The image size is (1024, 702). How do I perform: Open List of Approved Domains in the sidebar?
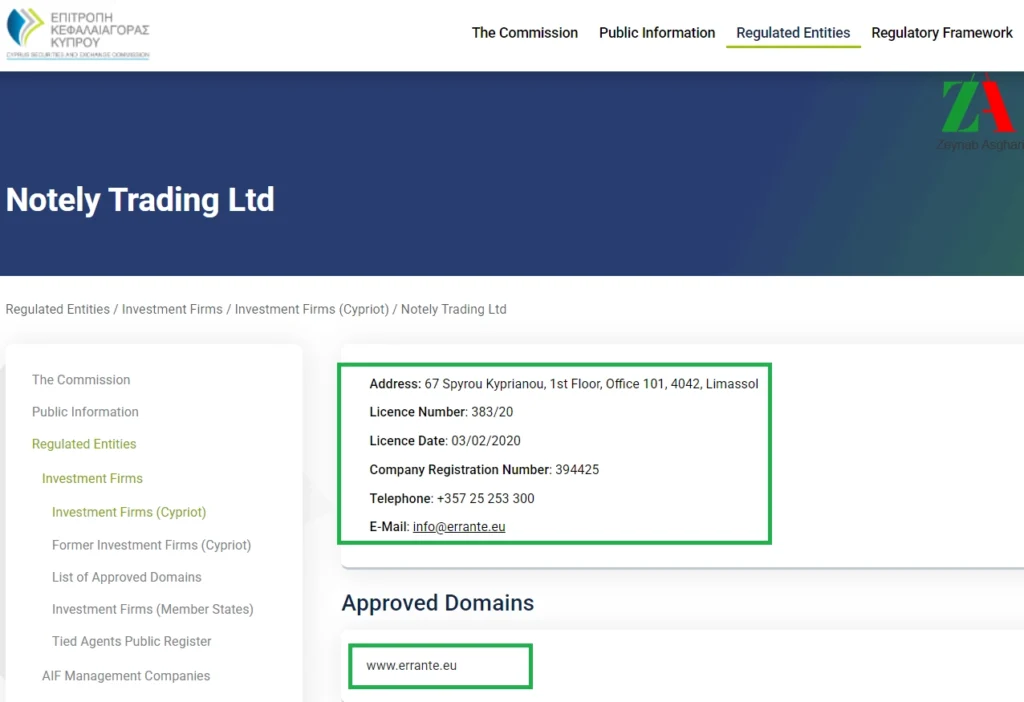(127, 577)
